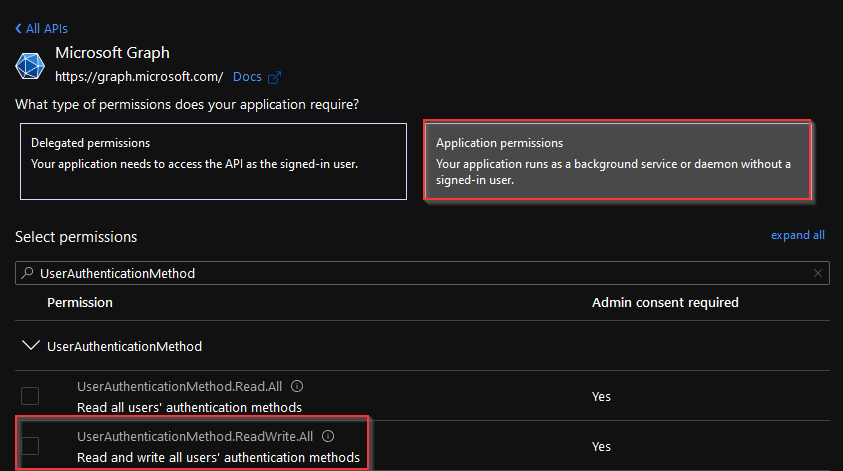Select the Delegated permissions card
Viewport: 843px width, 471px height.
pyautogui.click(x=213, y=161)
